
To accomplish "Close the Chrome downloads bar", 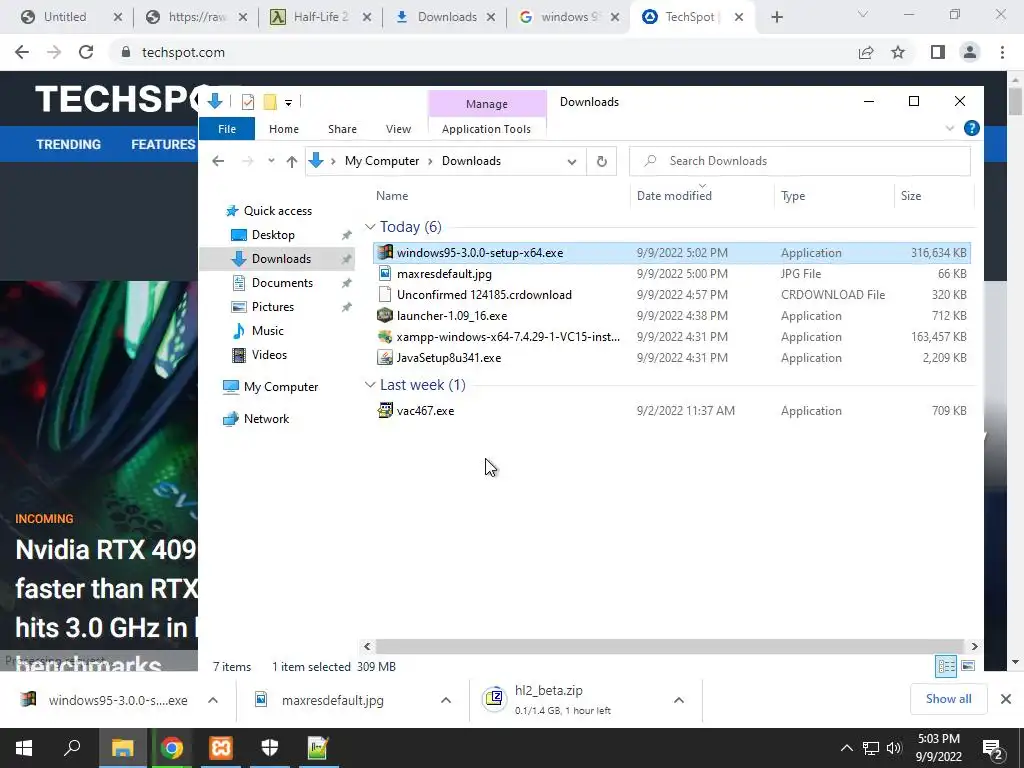I will (x=1006, y=699).
